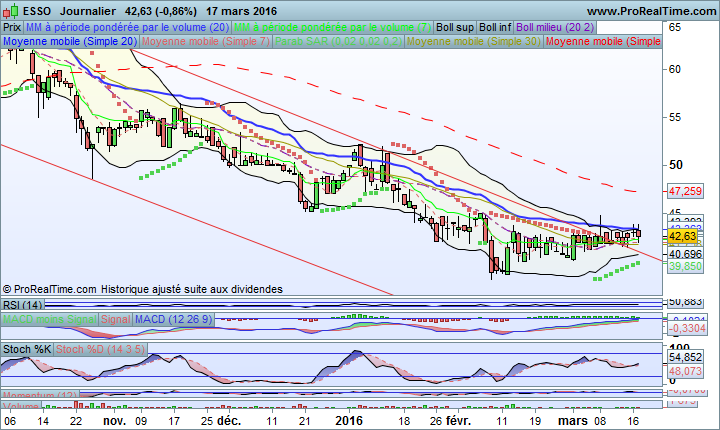Select the ESSO ticker name
Image resolution: width=720 pixels, height=430 pixels.
tap(37, 11)
